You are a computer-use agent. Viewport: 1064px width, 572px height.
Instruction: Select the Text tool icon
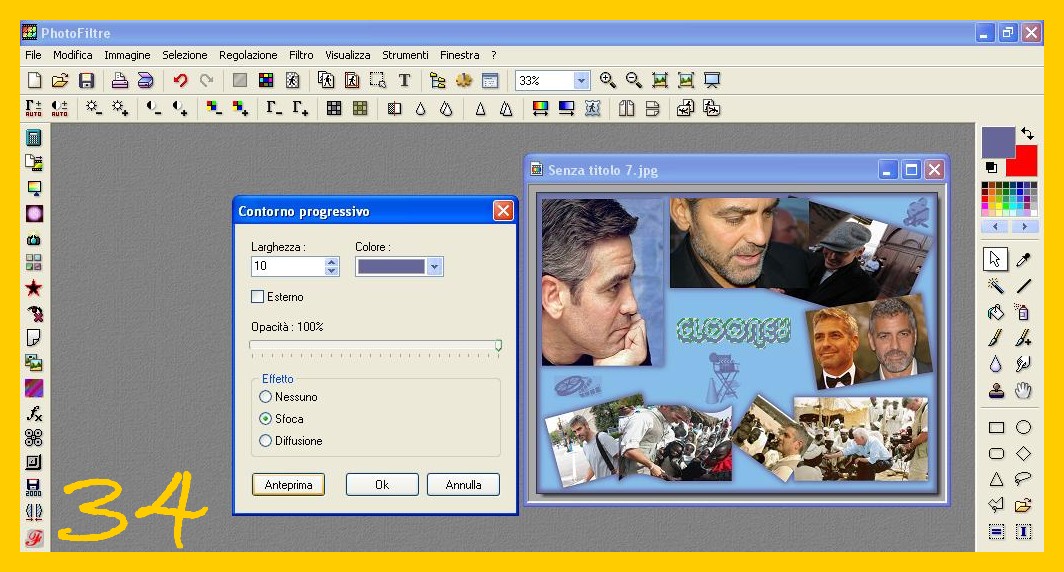coord(404,81)
